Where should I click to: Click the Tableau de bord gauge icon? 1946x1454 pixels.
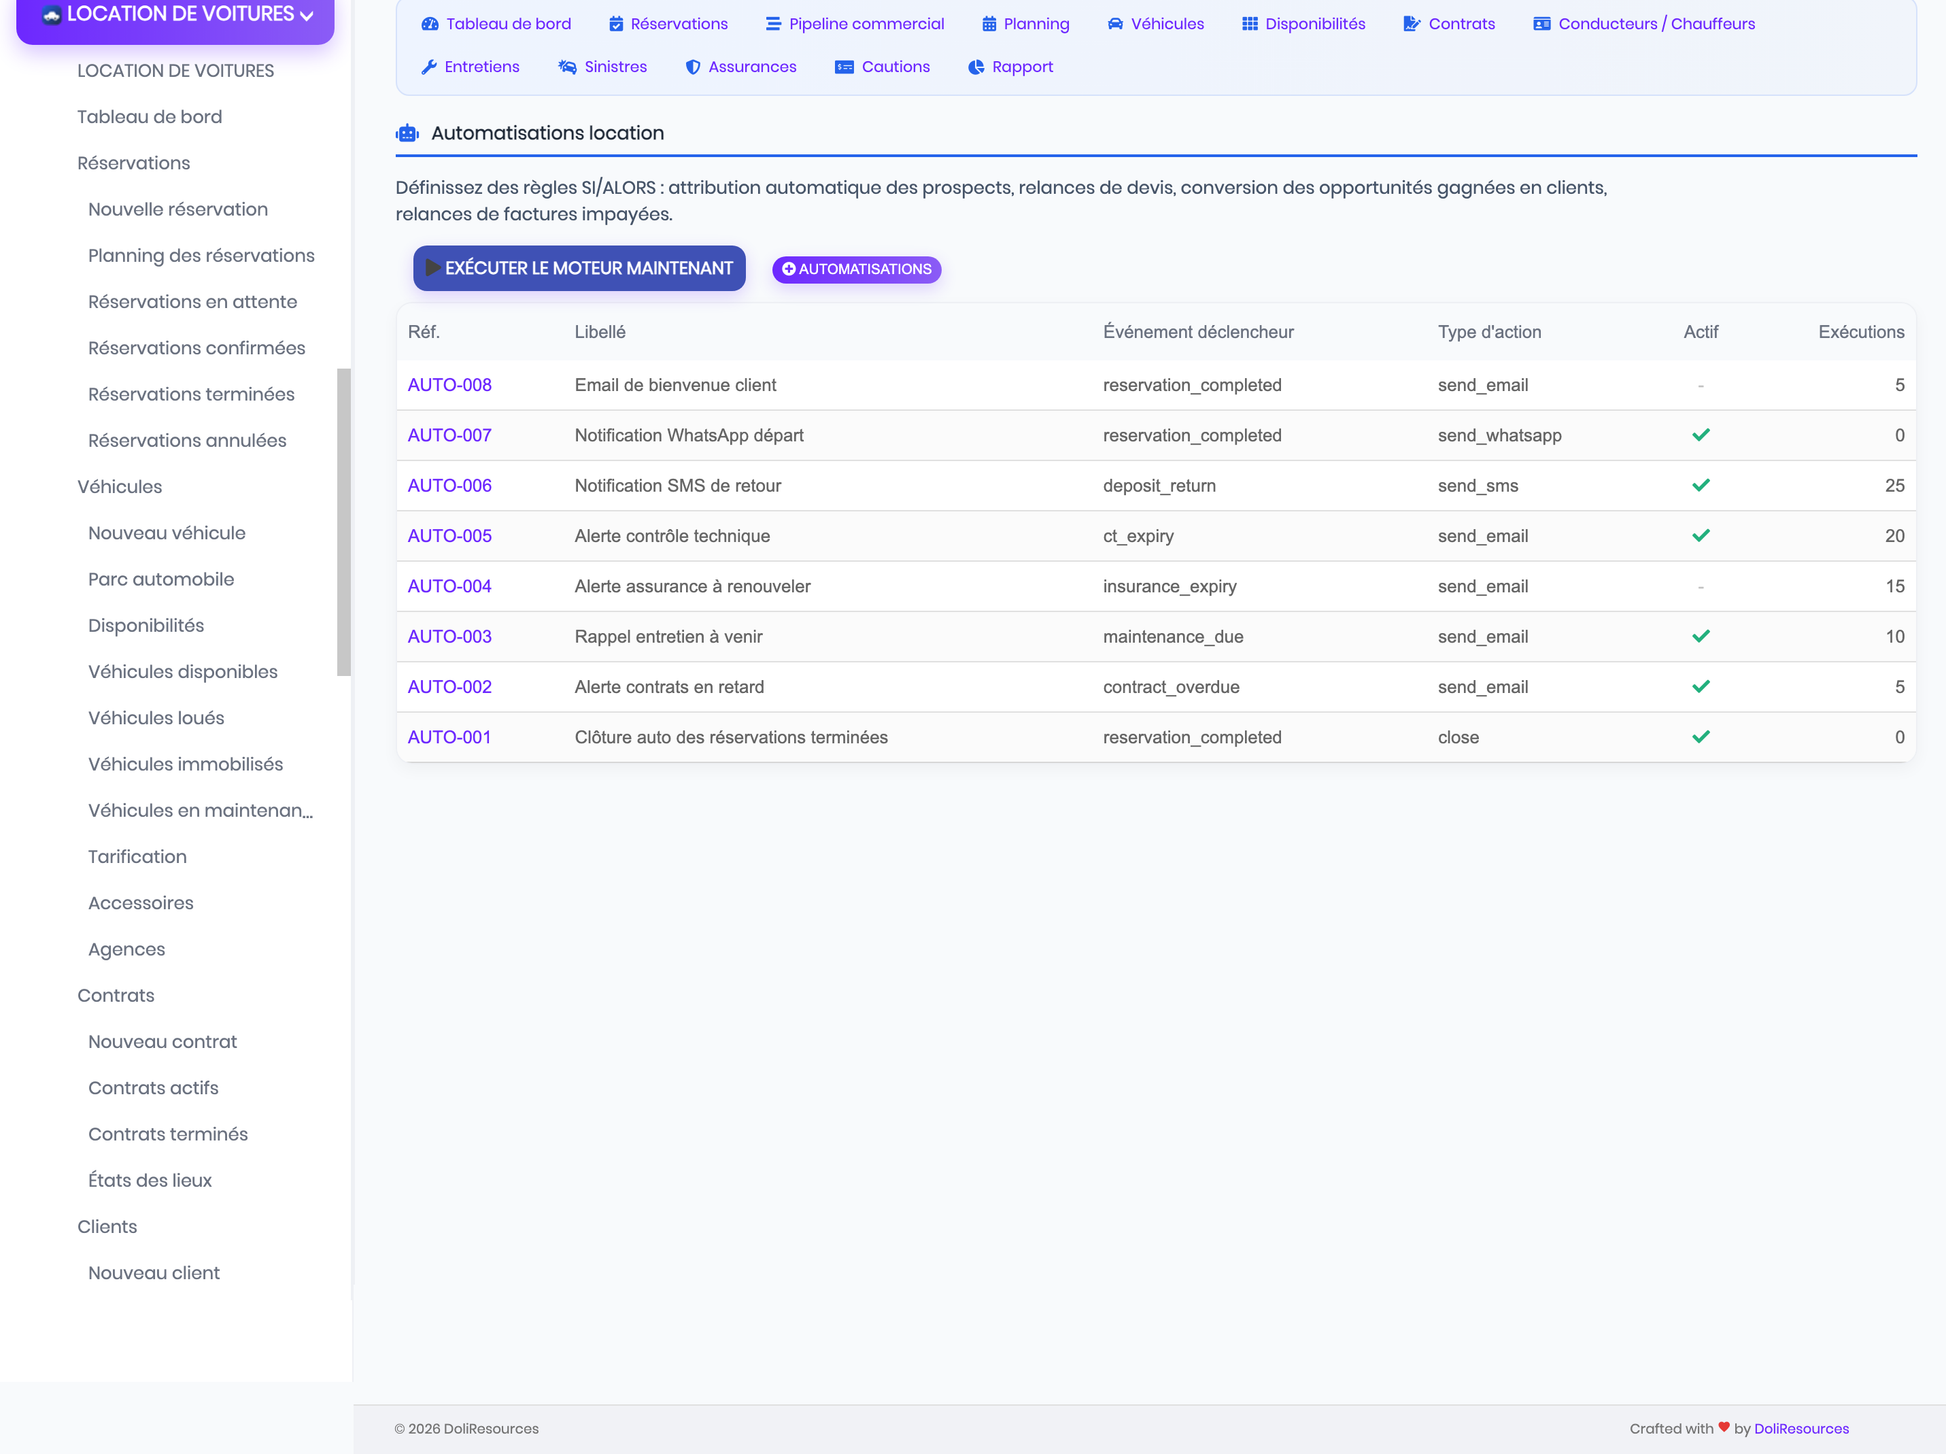coord(430,24)
